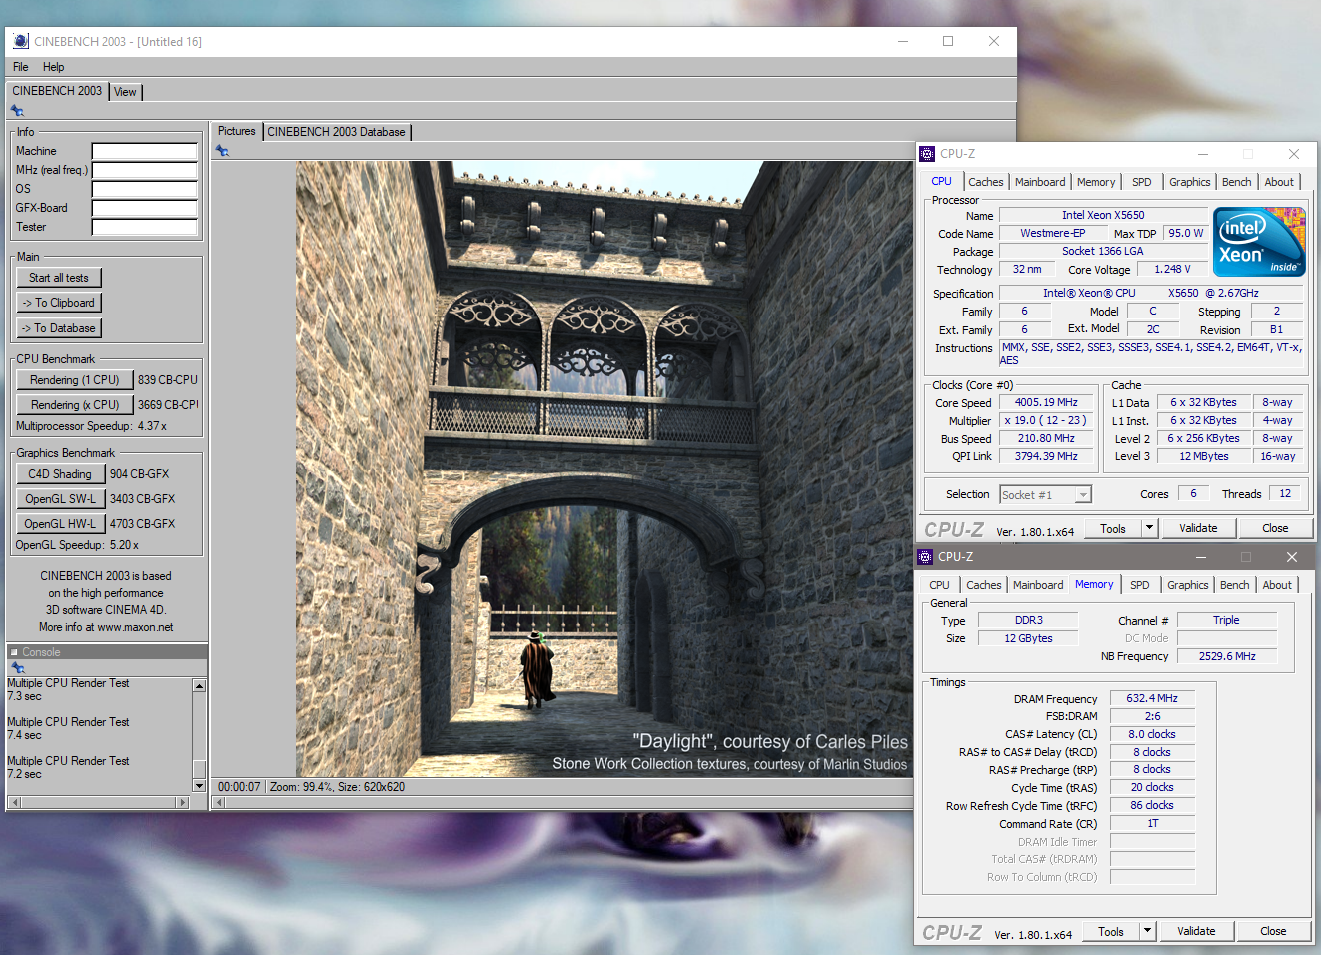This screenshot has height=955, width=1321.
Task: Click console scrollbar up arrow
Action: tap(199, 686)
